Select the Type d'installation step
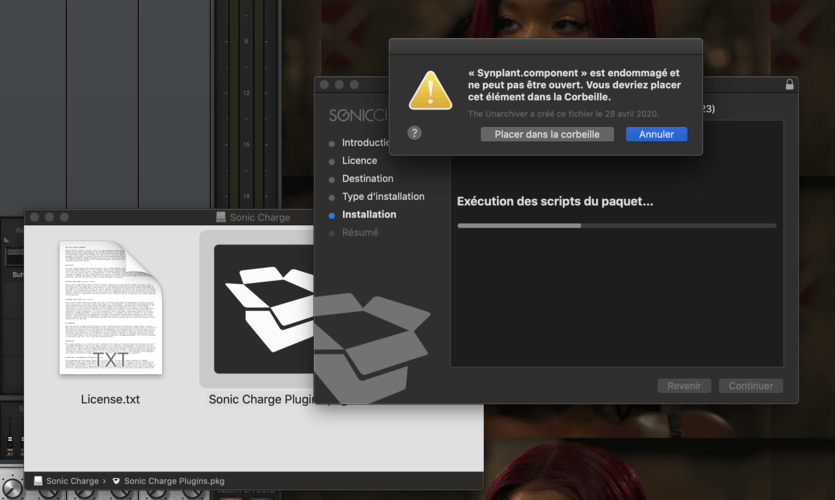This screenshot has height=500, width=835. coord(383,196)
